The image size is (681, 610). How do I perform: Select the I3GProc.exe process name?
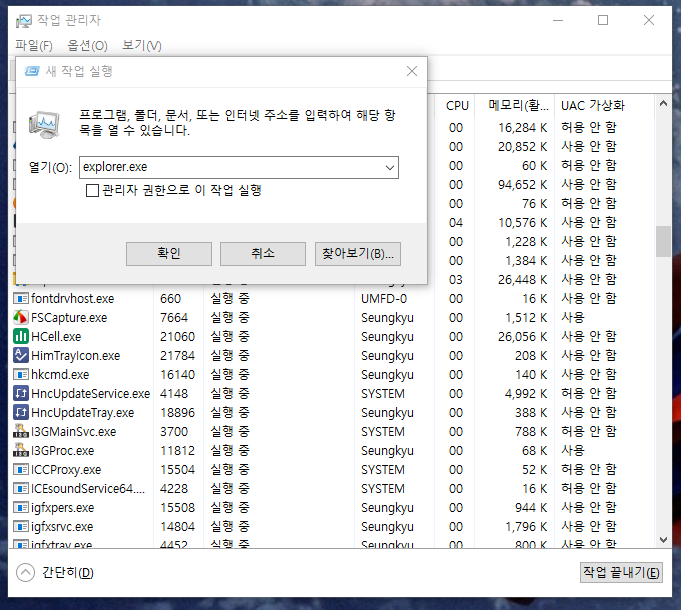63,451
